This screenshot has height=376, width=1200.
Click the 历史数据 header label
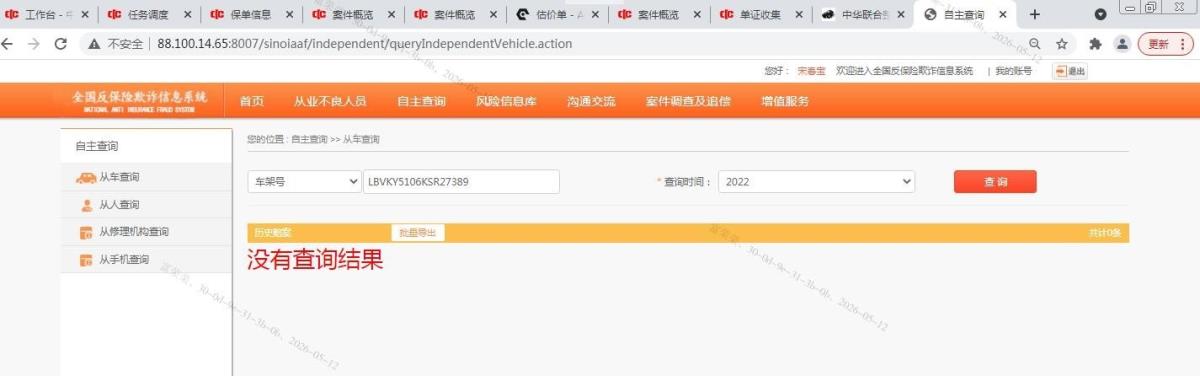pyautogui.click(x=272, y=233)
